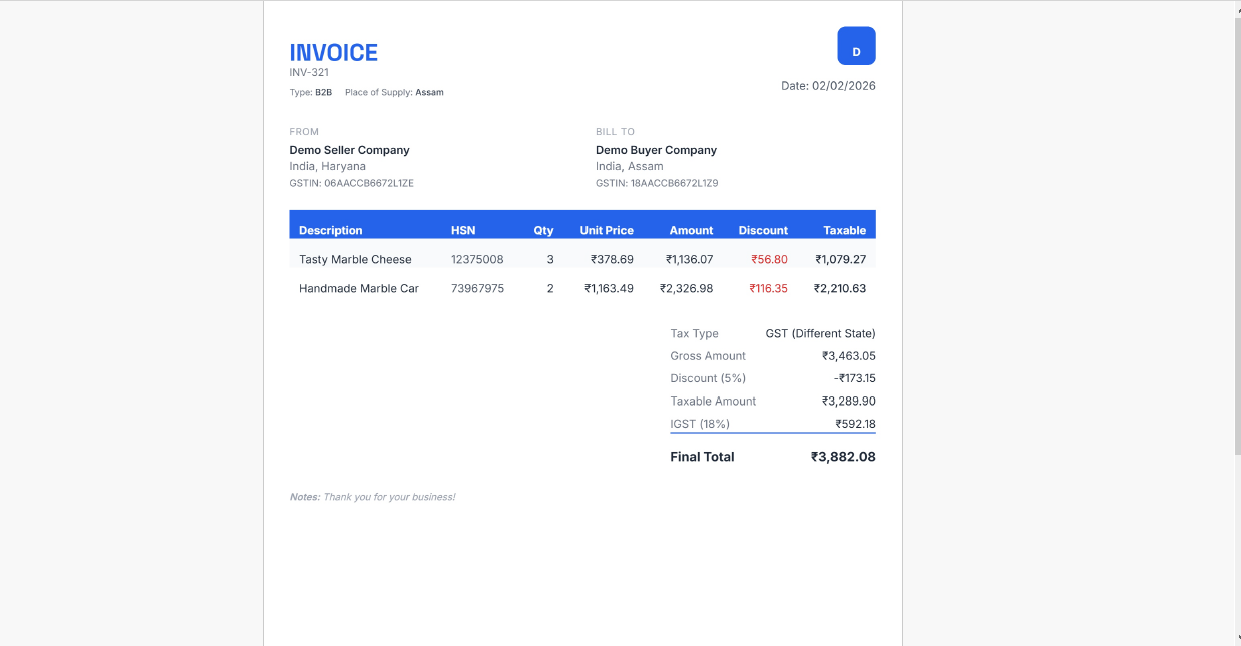1241x646 pixels.
Task: Click Demo Buyer Company name
Action: click(x=656, y=150)
